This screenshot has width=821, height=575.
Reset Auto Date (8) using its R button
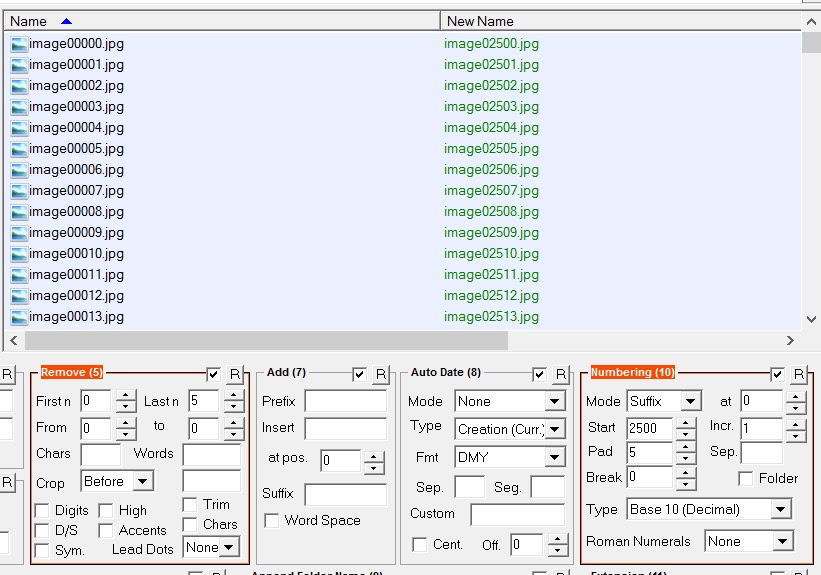tap(562, 374)
